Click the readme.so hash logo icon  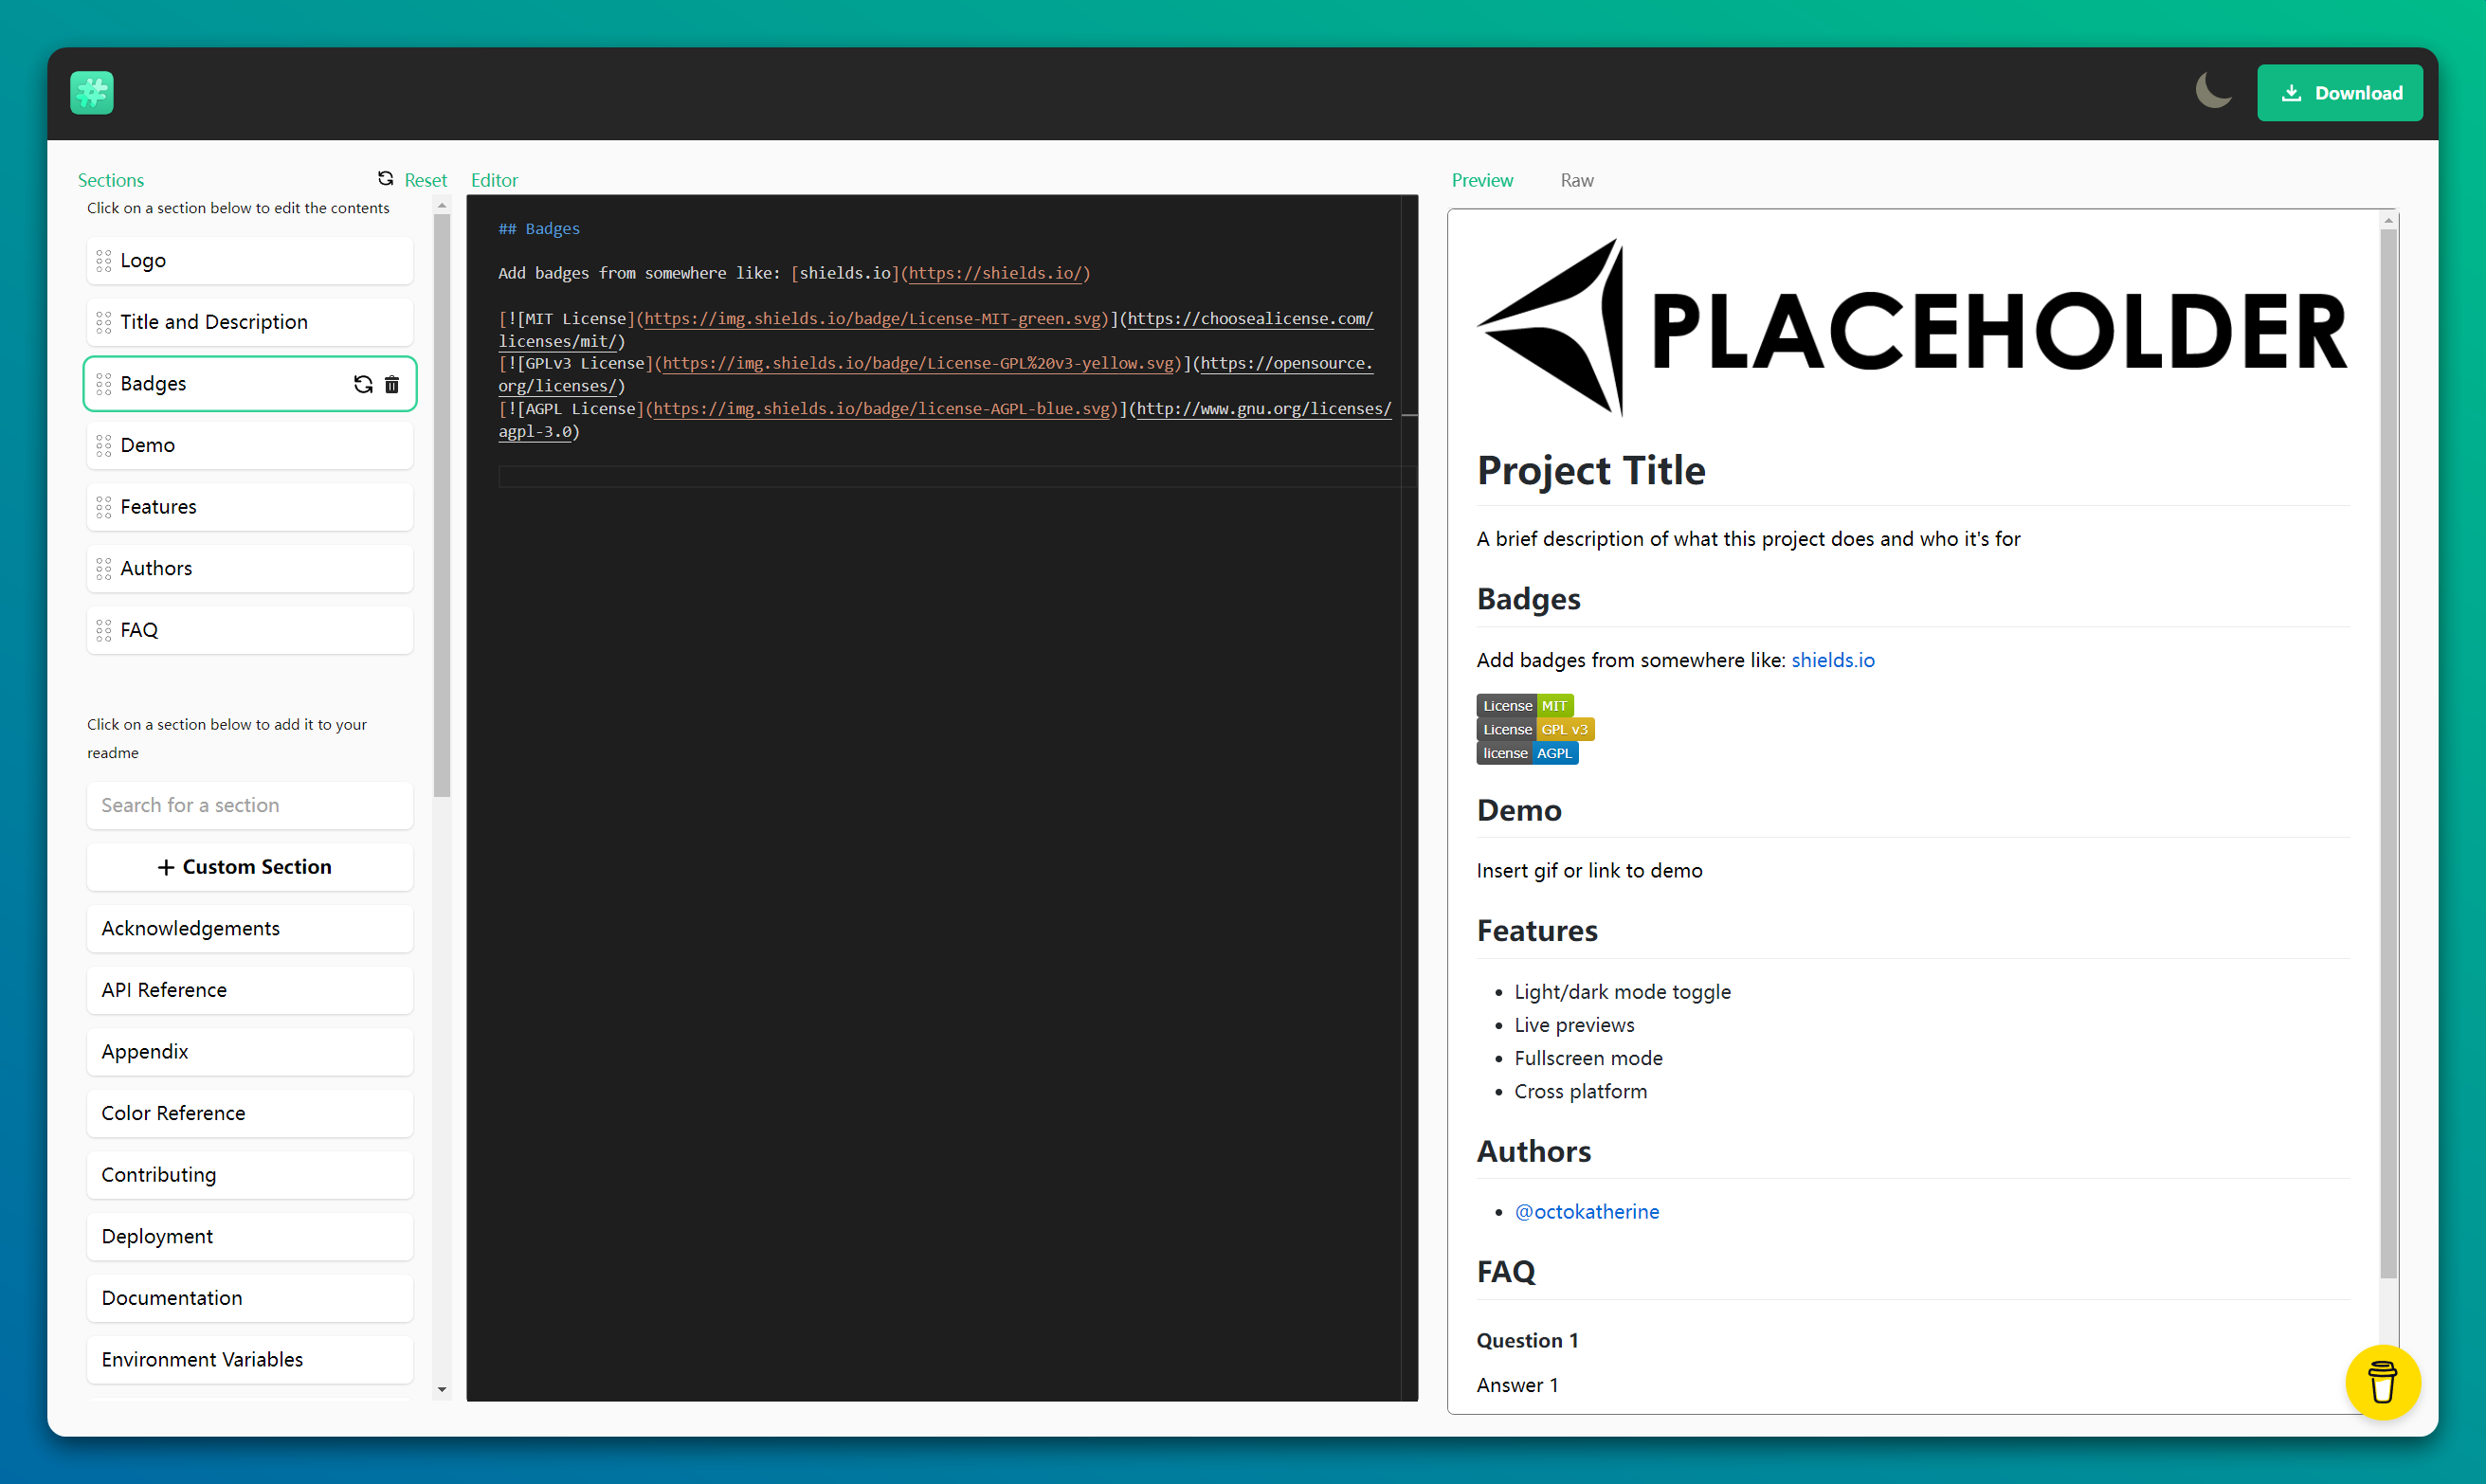tap(92, 93)
